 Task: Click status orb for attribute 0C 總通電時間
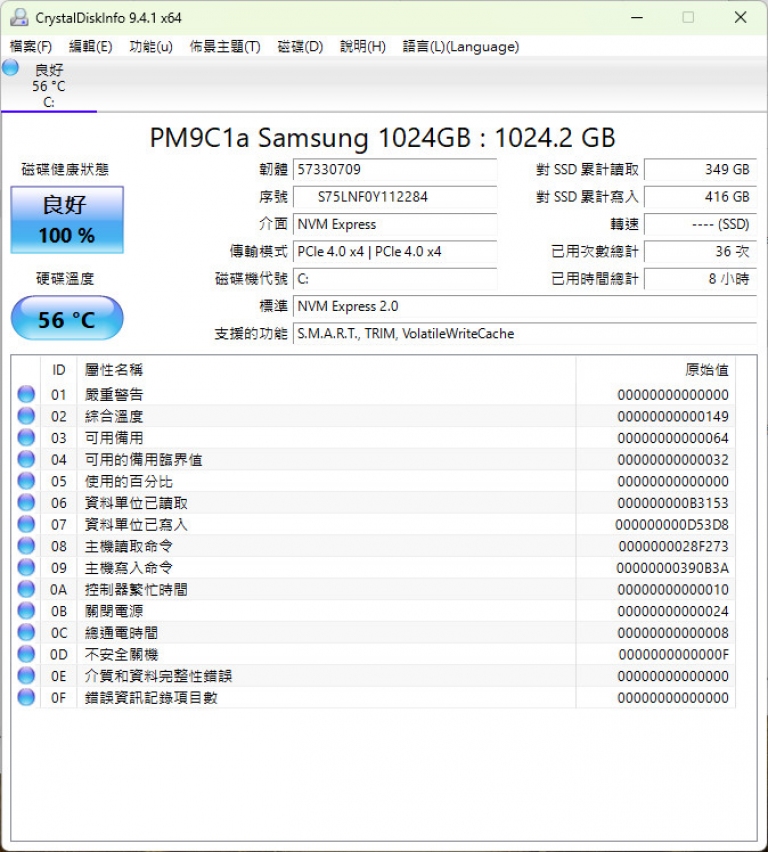(26, 632)
